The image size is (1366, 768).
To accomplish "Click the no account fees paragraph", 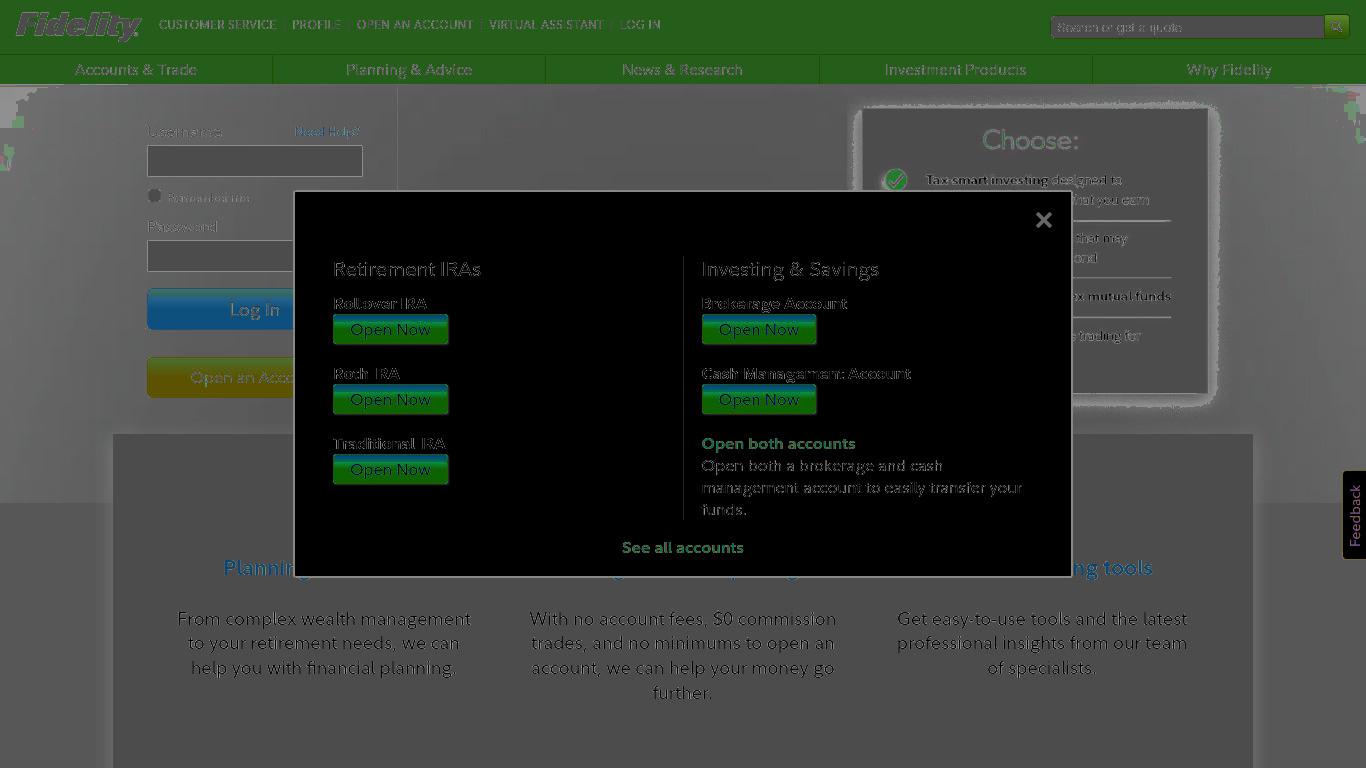I will tap(683, 656).
